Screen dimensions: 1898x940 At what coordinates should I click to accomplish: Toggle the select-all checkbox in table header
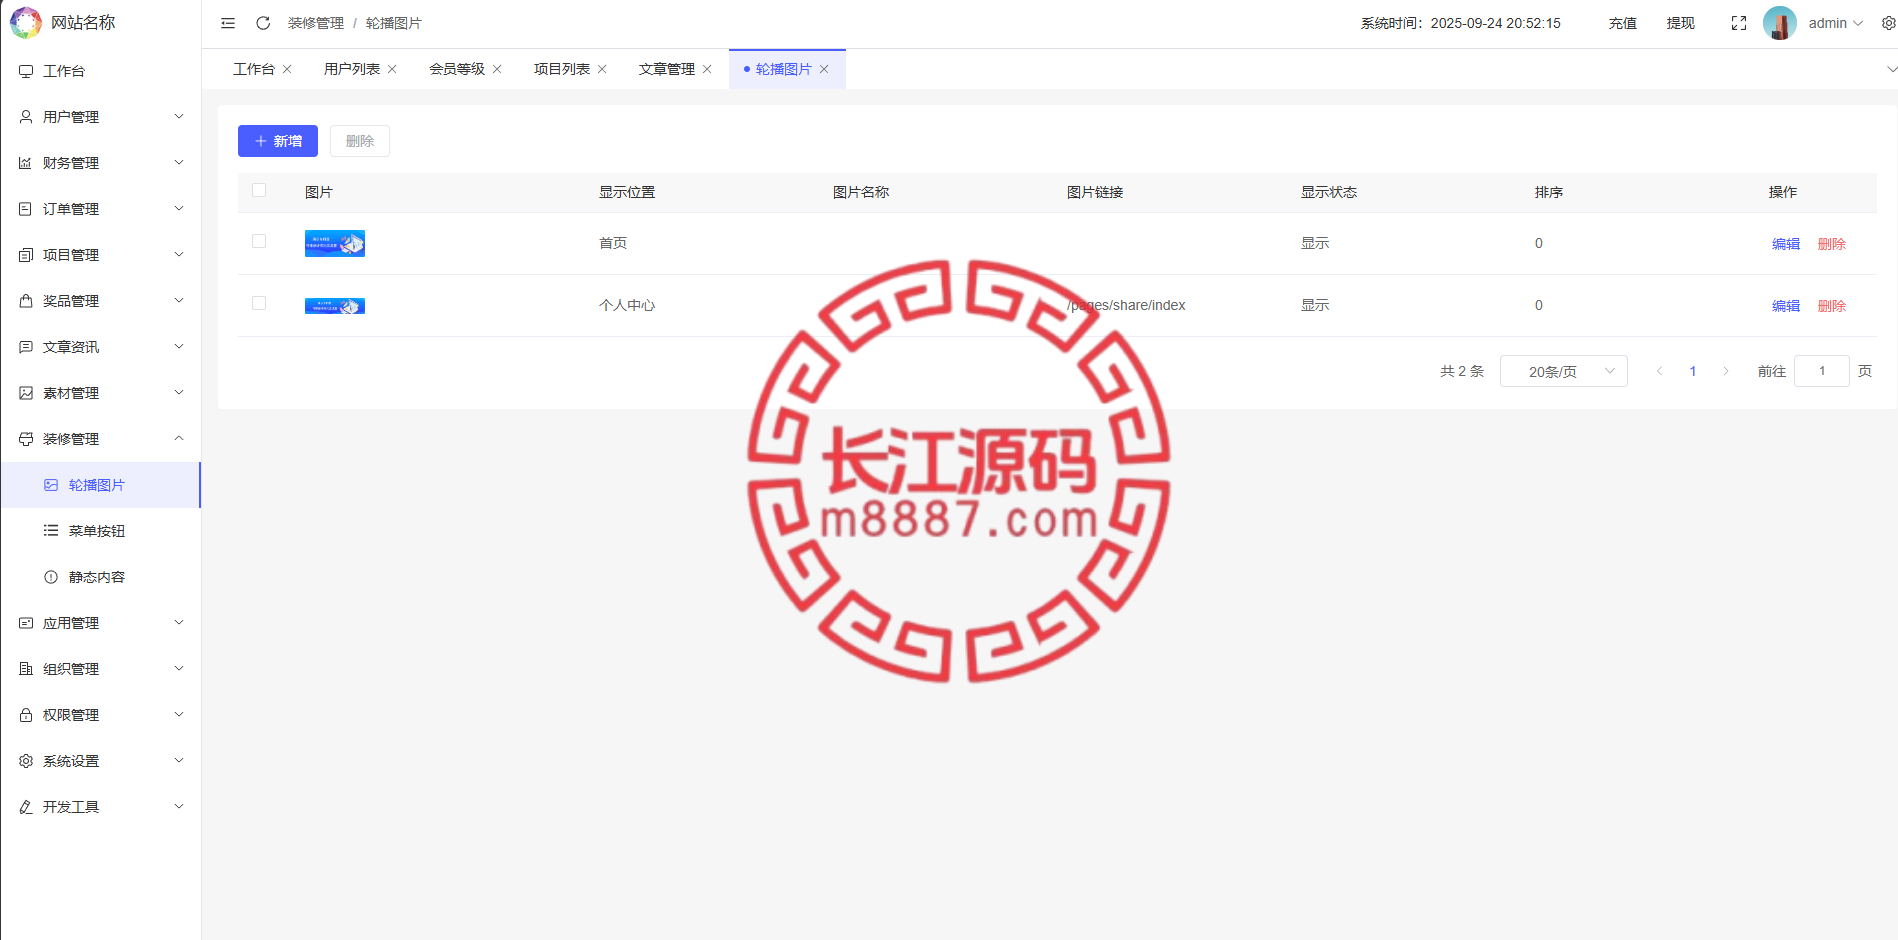[x=259, y=190]
